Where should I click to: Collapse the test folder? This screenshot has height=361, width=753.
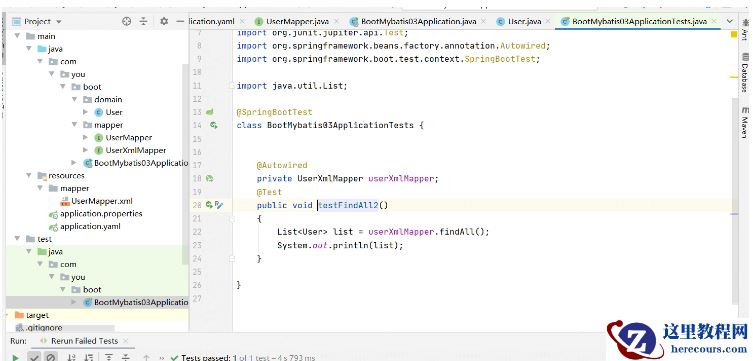[x=18, y=239]
